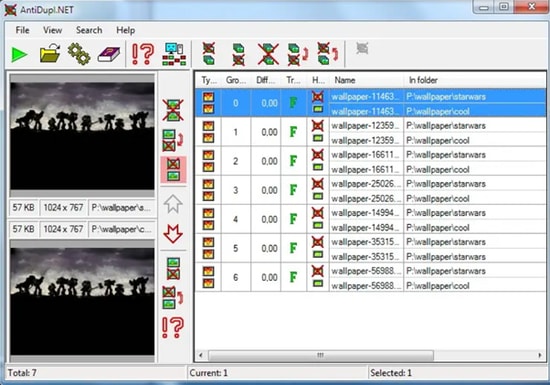Click the bottom preview image thumbnail

pos(82,302)
